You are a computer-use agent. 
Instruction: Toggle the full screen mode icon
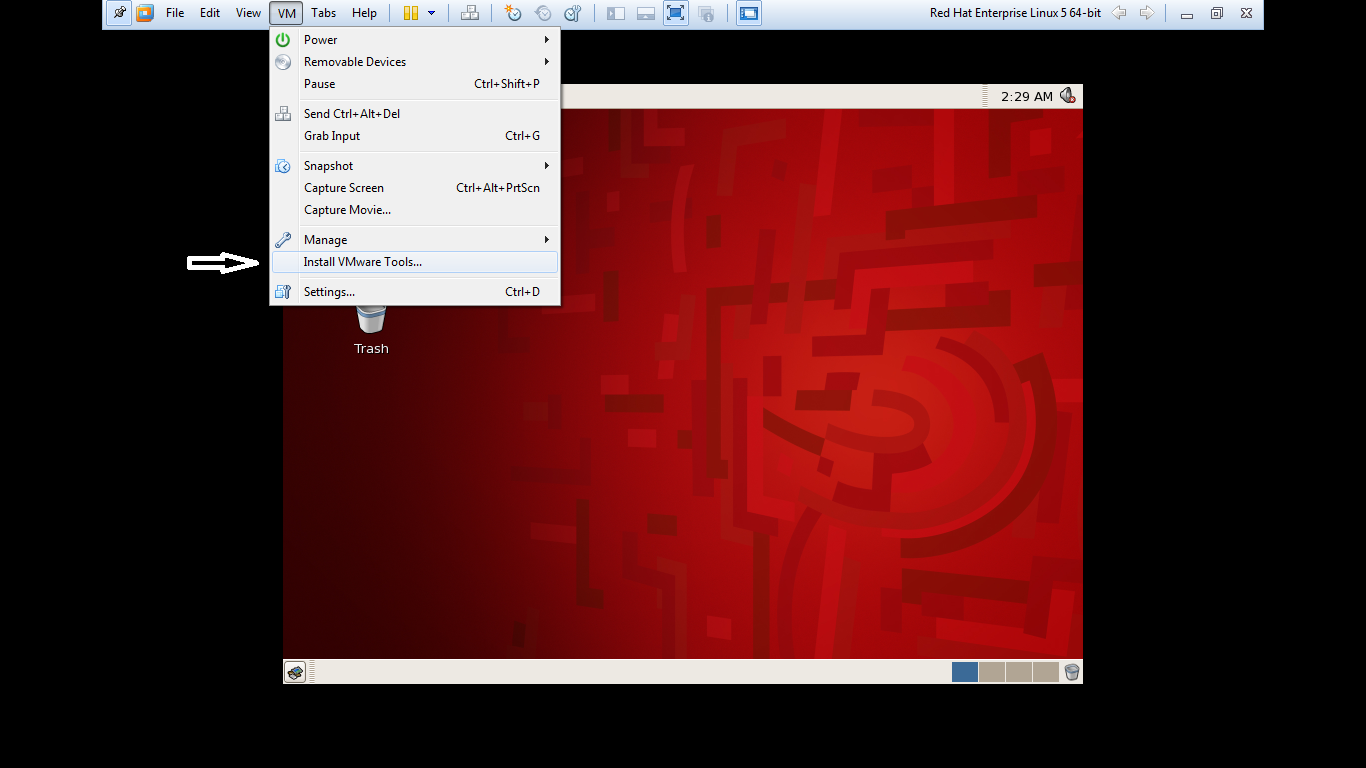676,13
